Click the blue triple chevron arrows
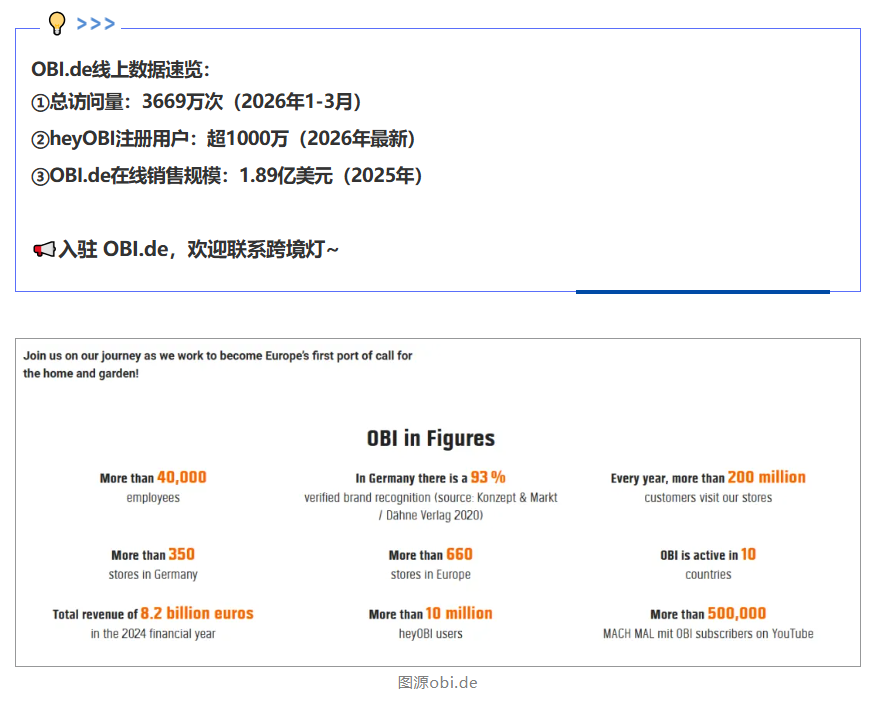This screenshot has height=701, width=879. [96, 24]
